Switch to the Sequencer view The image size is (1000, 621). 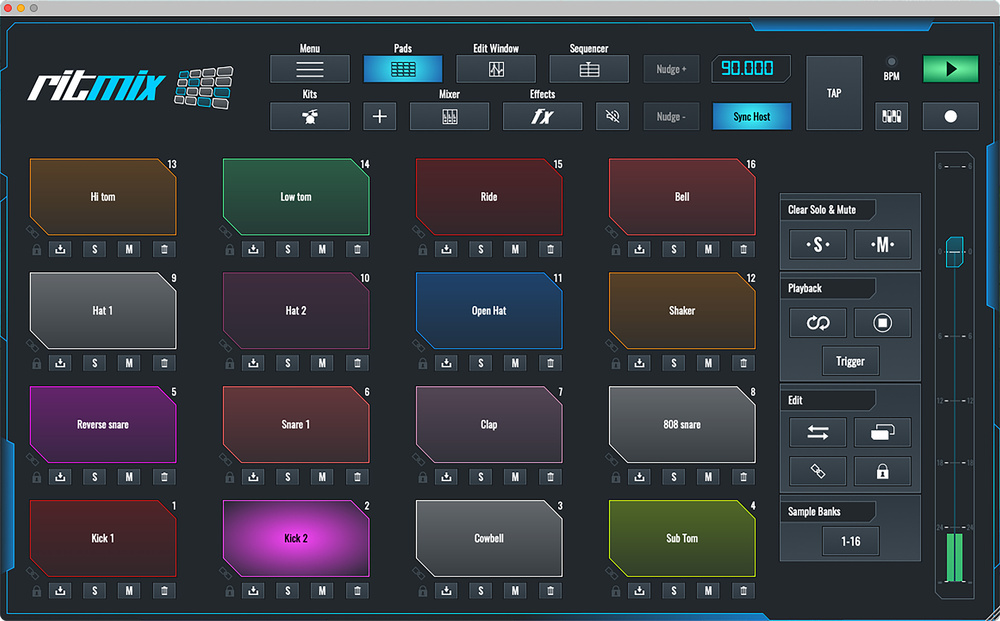coord(589,70)
